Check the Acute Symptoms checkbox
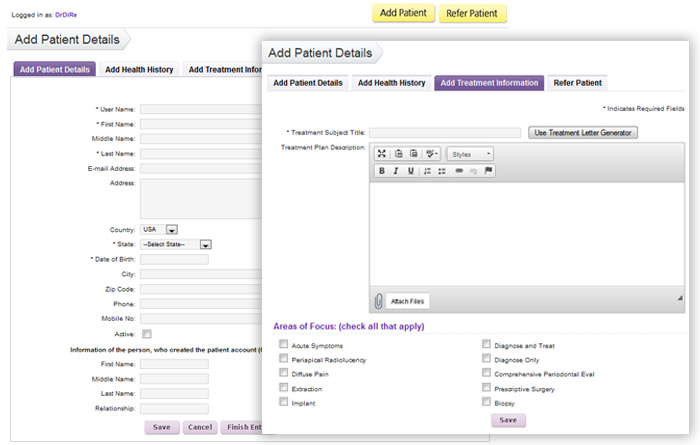Viewport: 700px width, 445px height. (284, 345)
